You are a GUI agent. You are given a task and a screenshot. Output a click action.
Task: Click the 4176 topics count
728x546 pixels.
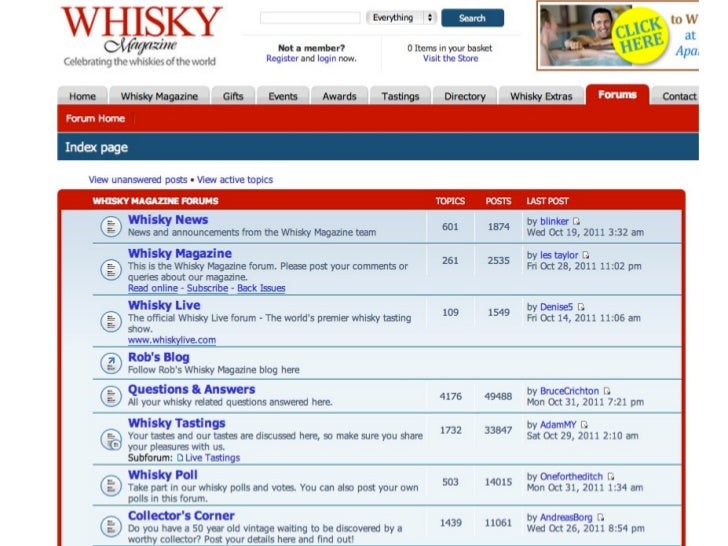click(x=450, y=396)
